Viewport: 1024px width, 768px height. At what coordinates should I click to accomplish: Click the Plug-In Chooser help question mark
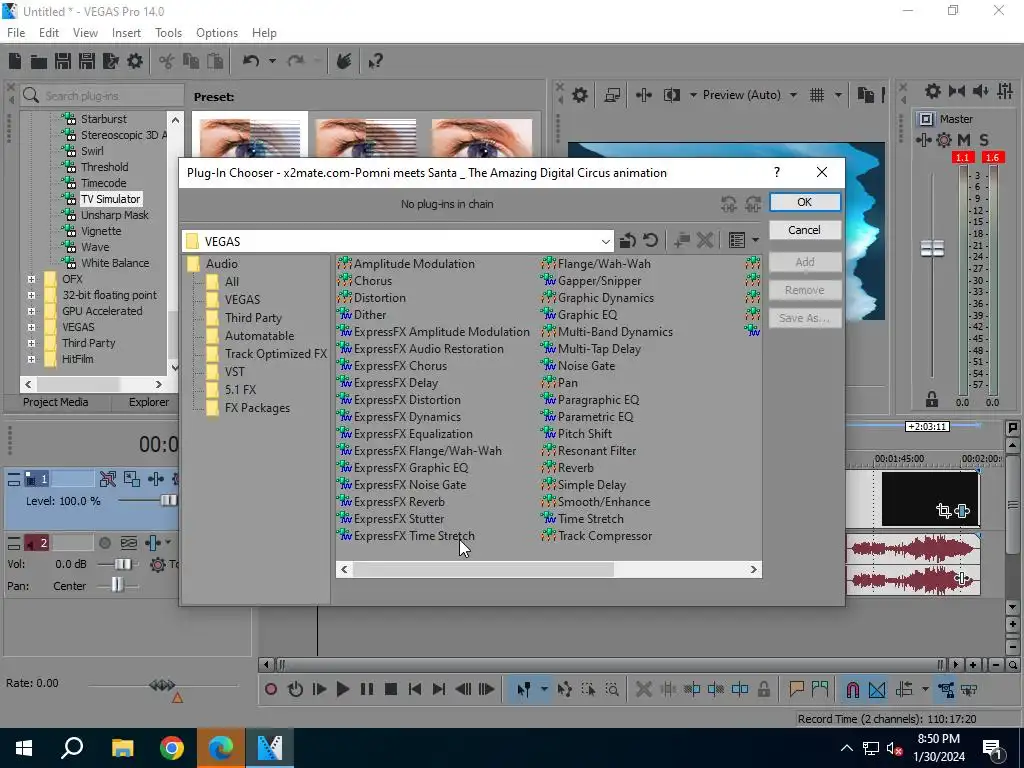(x=776, y=172)
